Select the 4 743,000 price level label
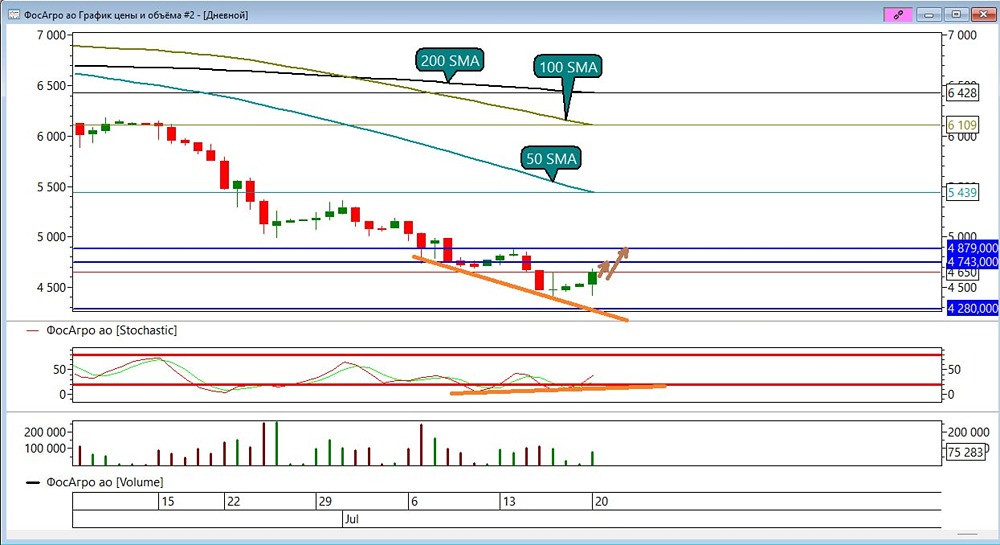 pyautogui.click(x=972, y=262)
